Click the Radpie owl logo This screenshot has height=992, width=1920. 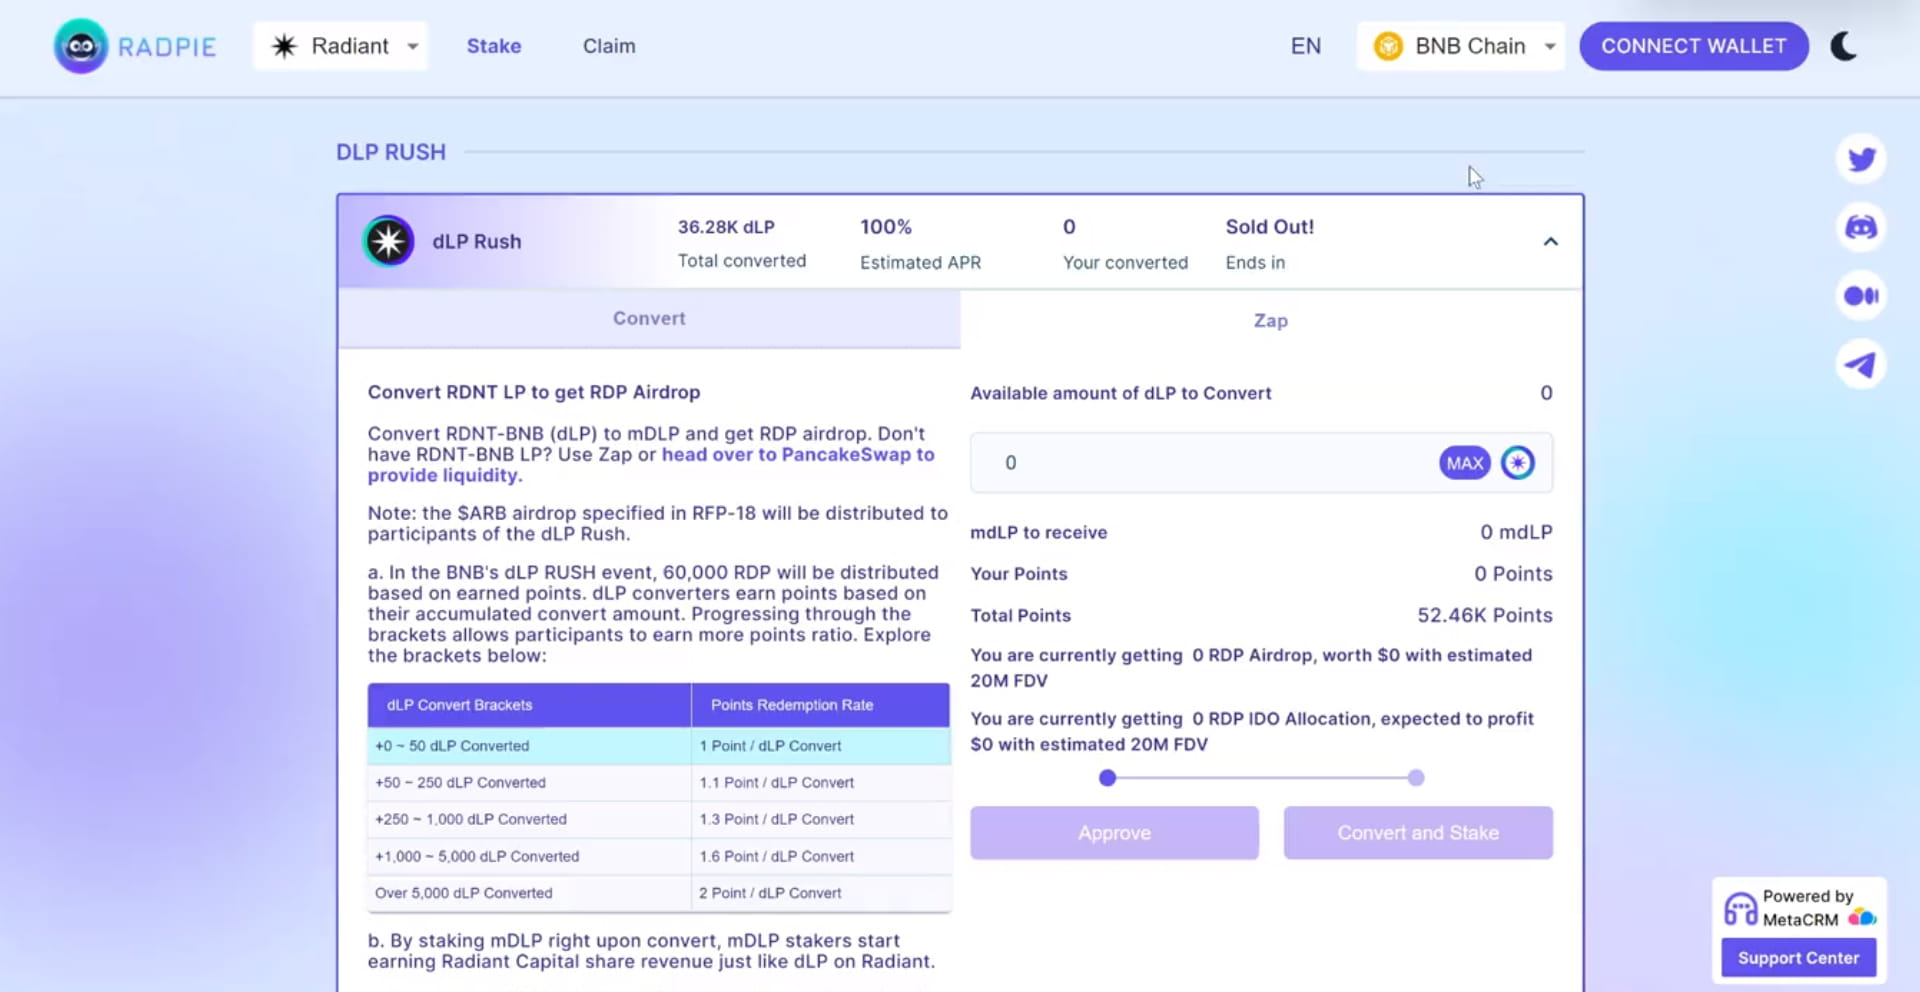pyautogui.click(x=81, y=46)
